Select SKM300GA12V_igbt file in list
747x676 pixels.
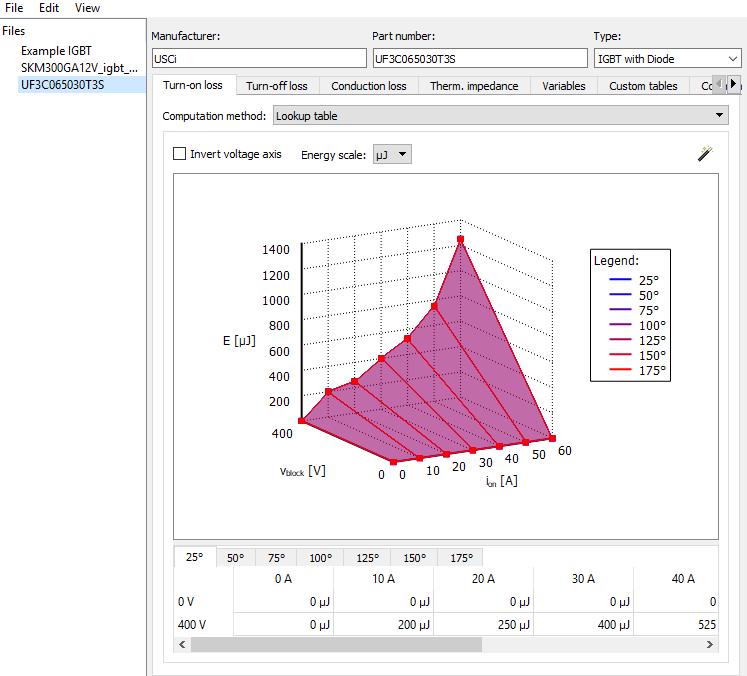coord(79,68)
